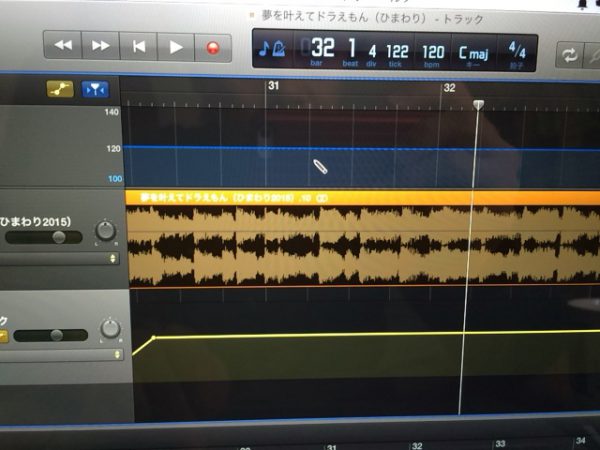Toggle the Cycle loop button
The width and height of the screenshot is (600, 450).
coord(570,53)
